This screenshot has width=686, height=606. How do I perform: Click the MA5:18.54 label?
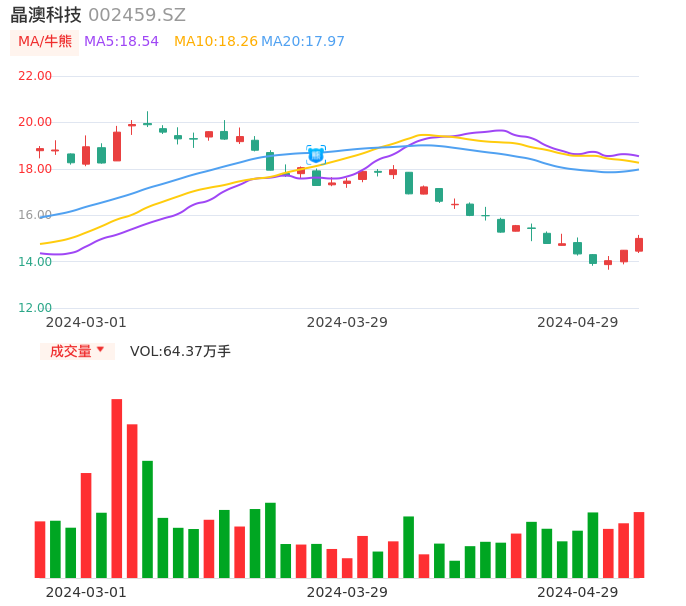point(121,42)
